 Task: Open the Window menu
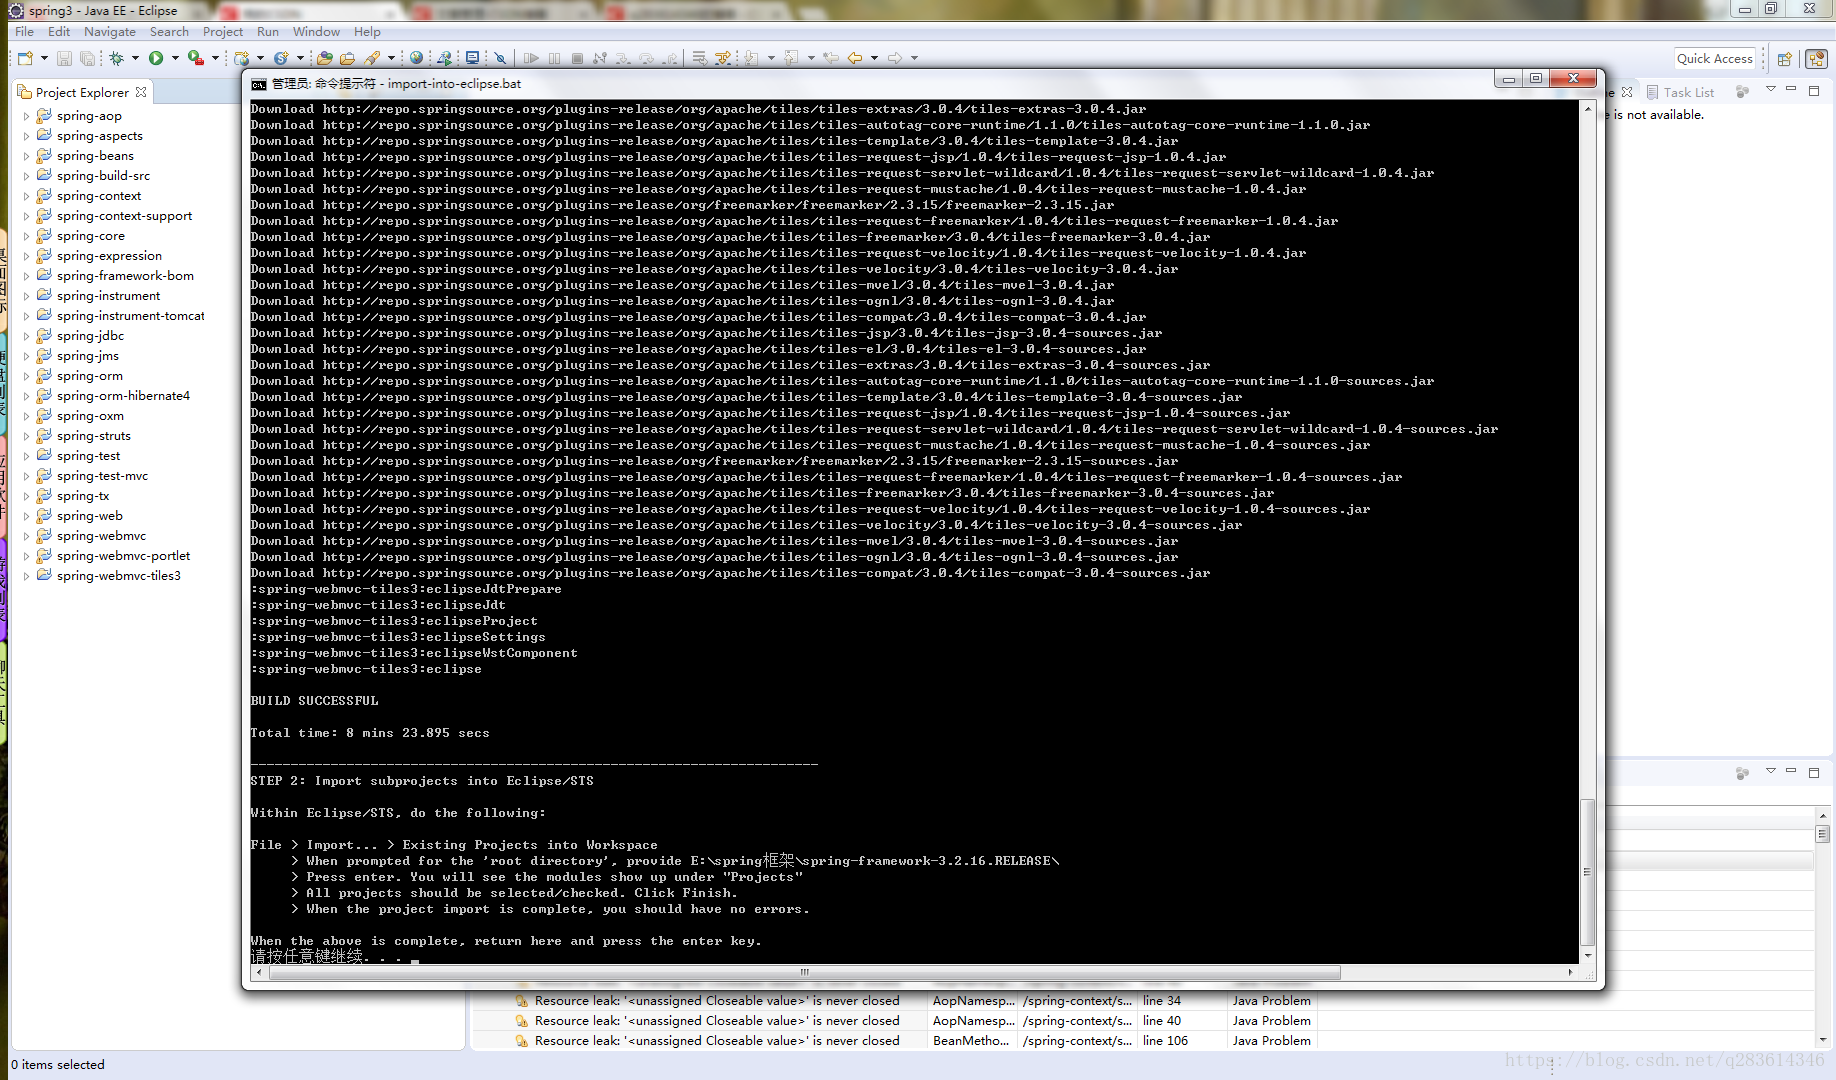pos(316,32)
